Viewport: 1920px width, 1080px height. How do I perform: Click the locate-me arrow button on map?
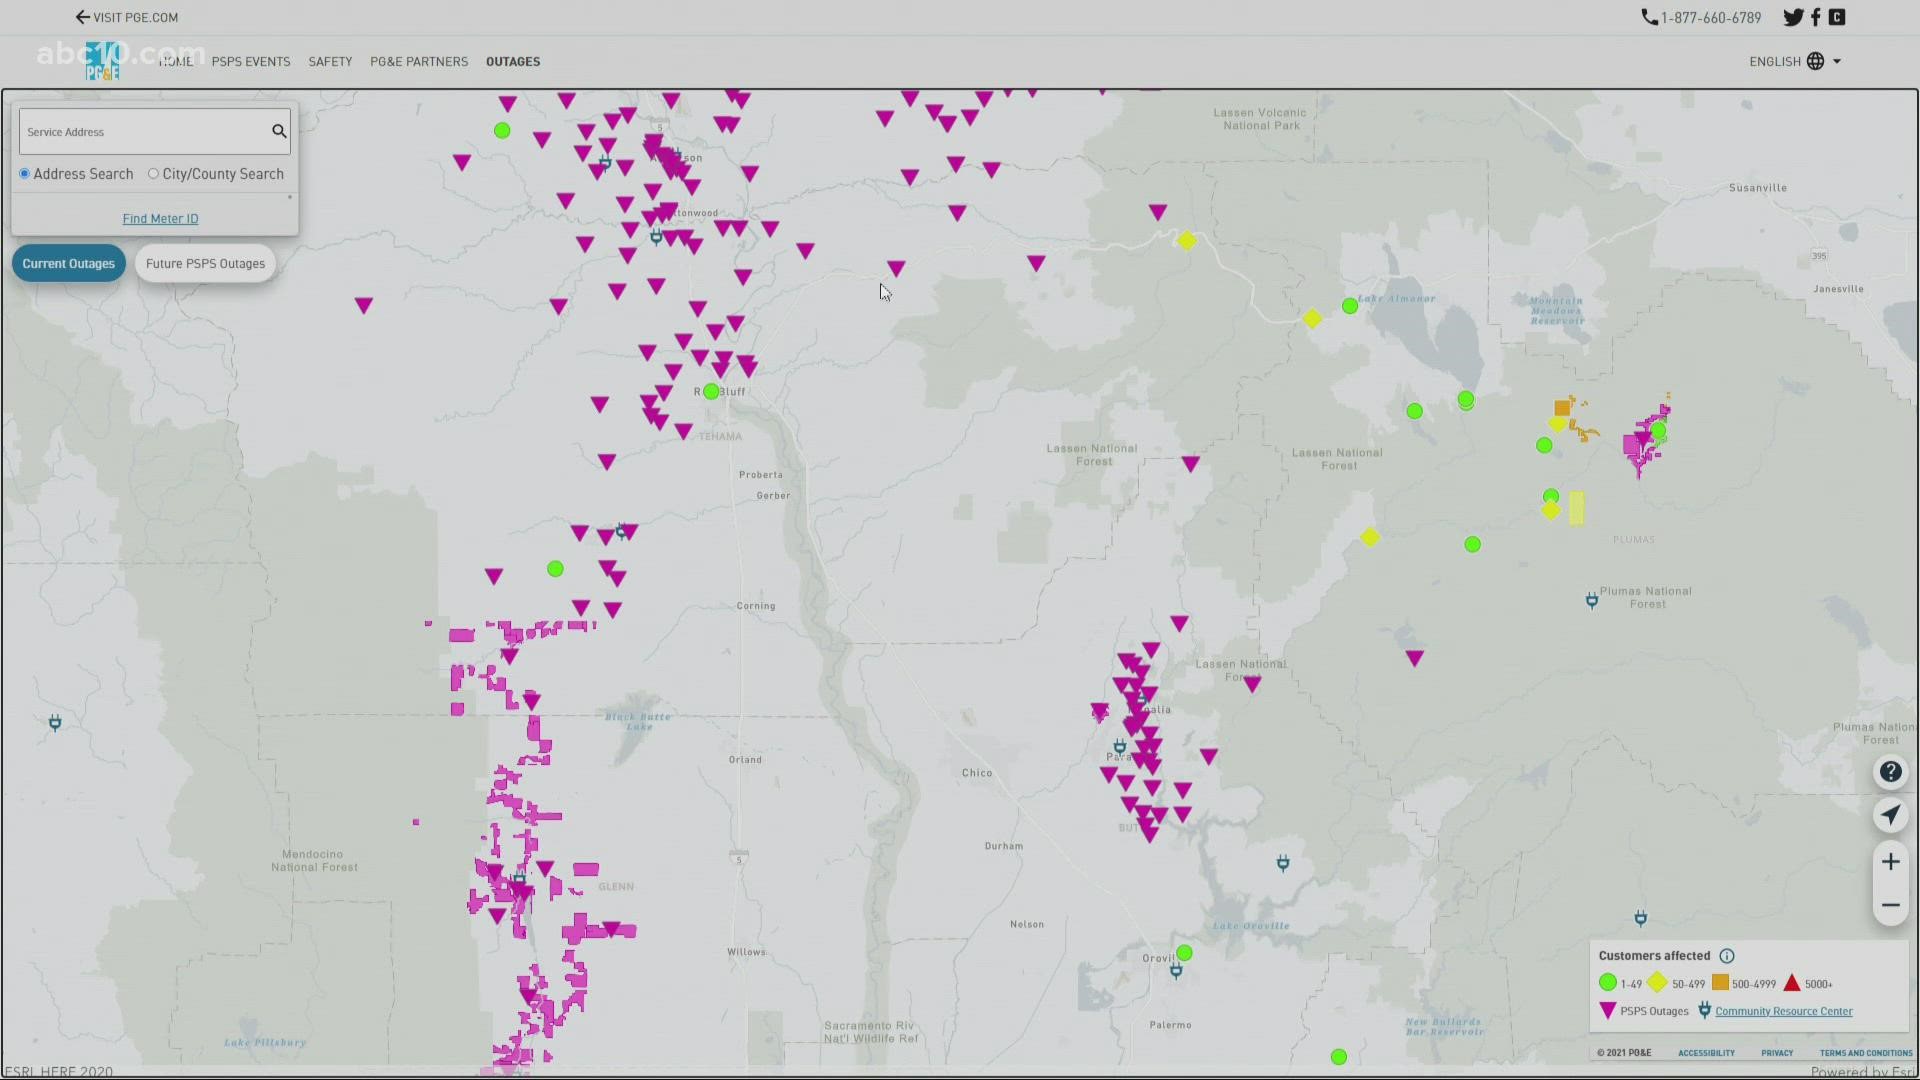(1890, 815)
